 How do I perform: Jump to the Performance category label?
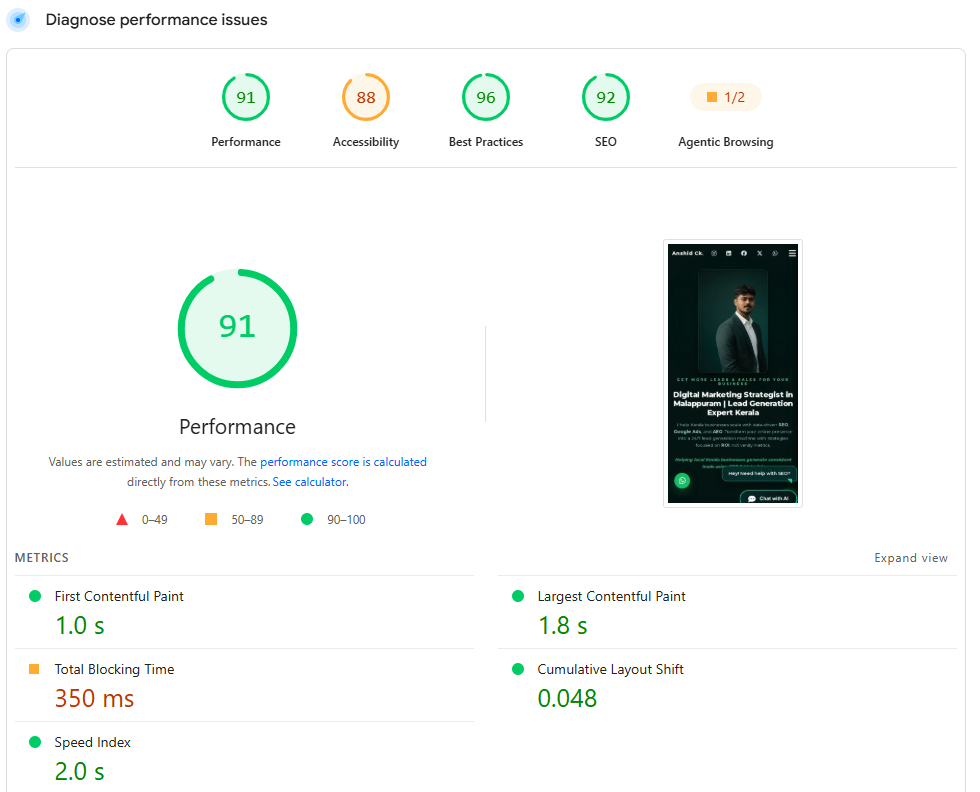[246, 142]
